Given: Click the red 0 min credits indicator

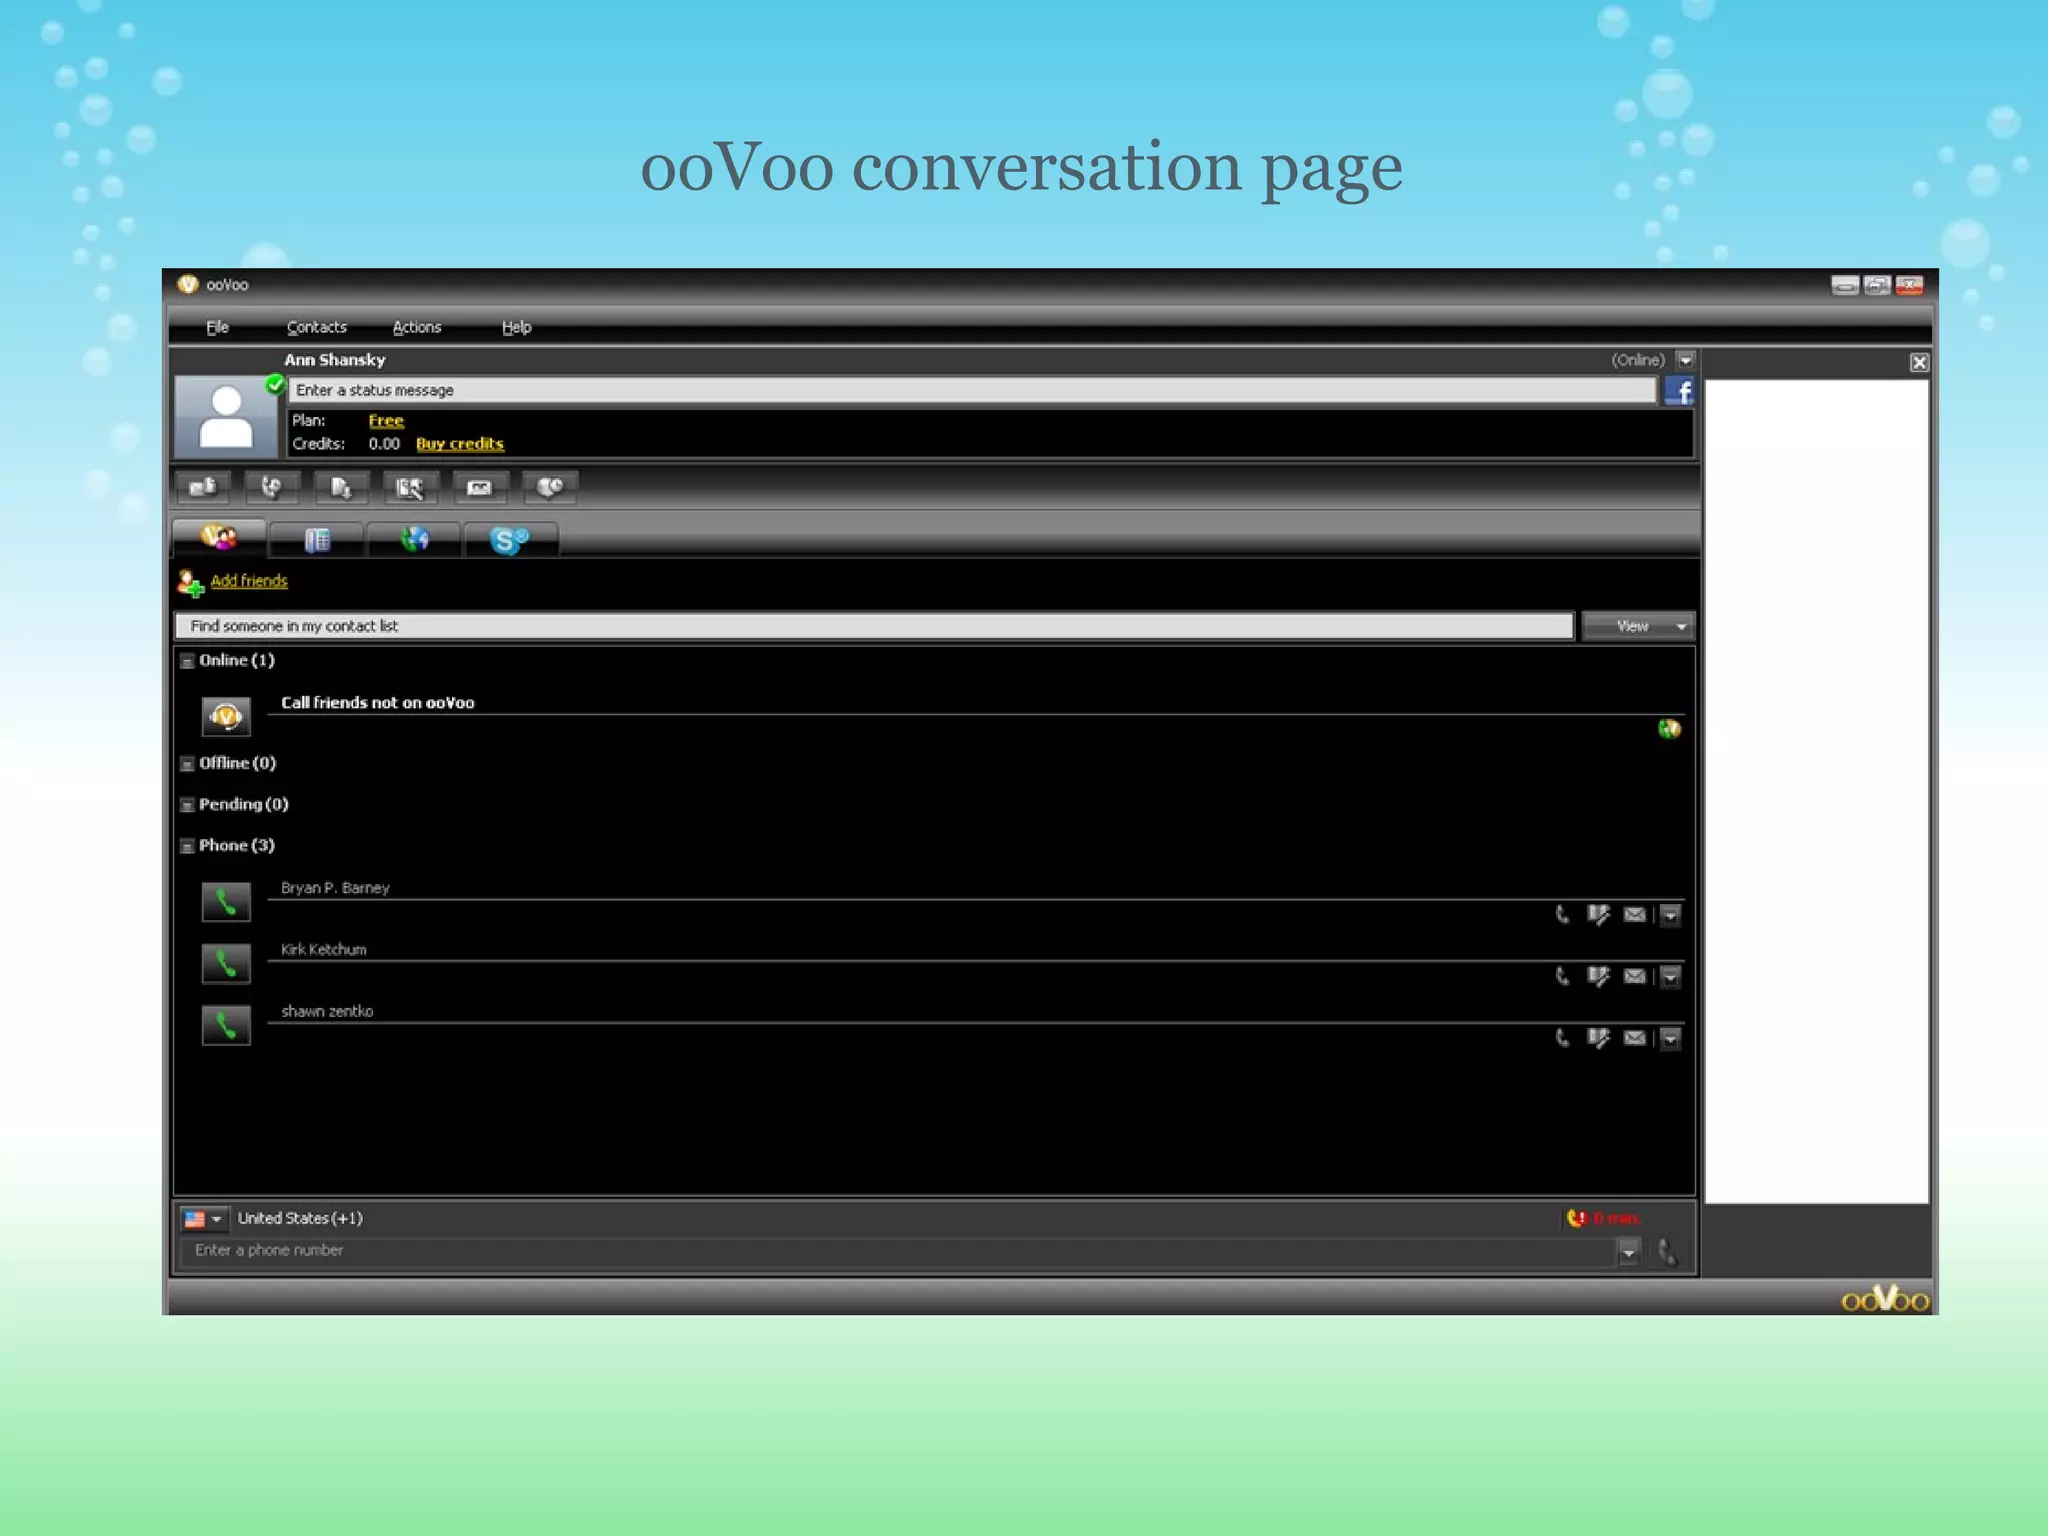Looking at the screenshot, I should 1603,1218.
